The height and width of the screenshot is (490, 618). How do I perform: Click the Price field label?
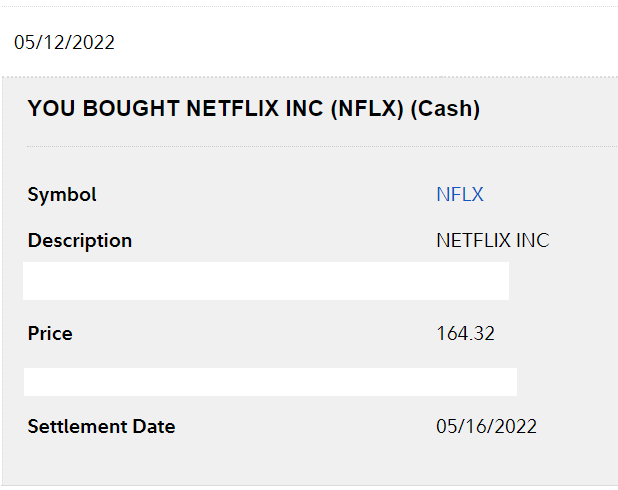click(50, 334)
